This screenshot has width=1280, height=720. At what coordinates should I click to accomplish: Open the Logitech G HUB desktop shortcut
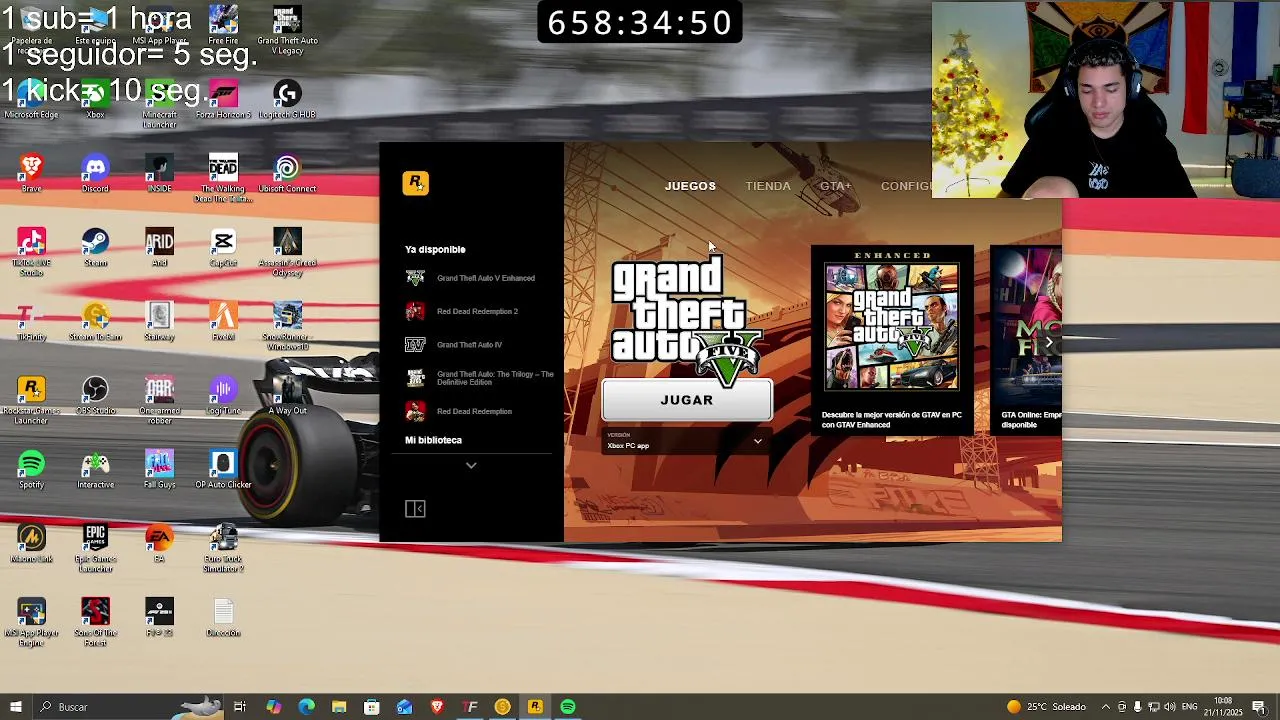pos(287,99)
